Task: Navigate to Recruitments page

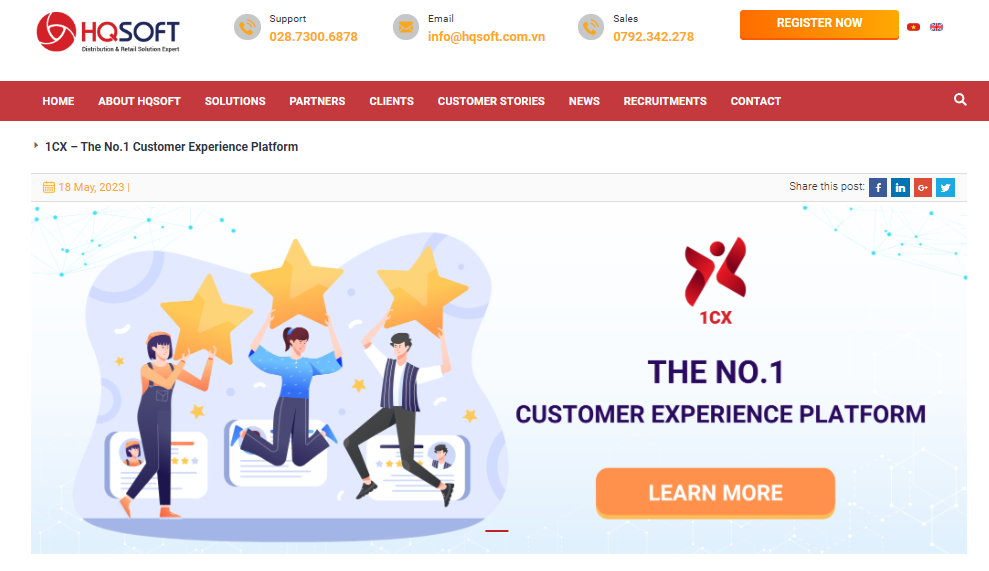Action: 665,101
